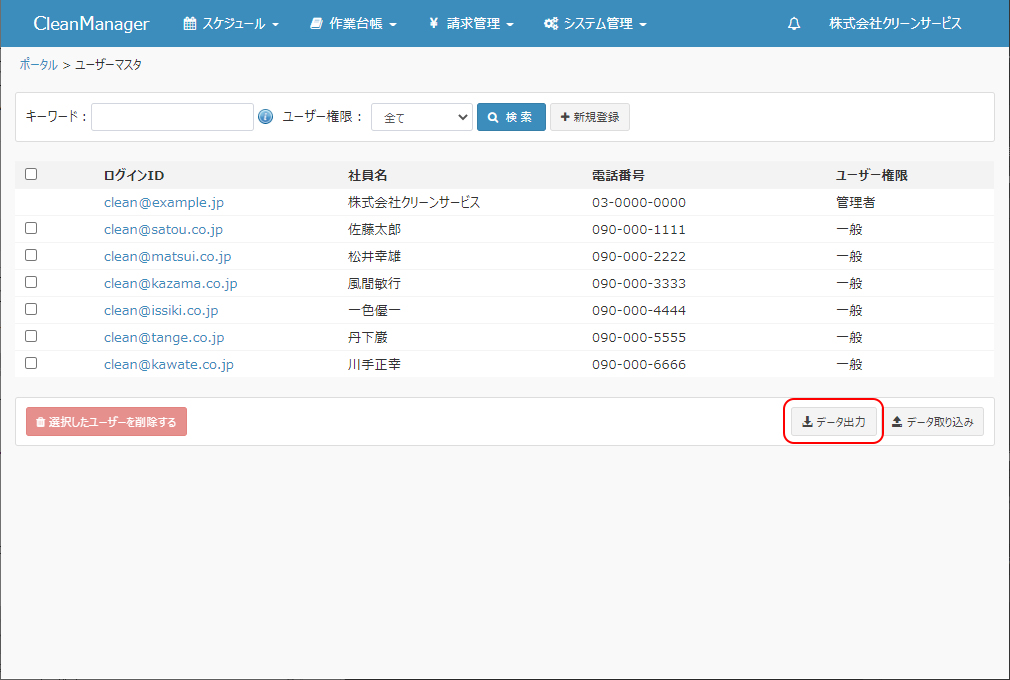1010x680 pixels.
Task: Select the checkbox for 川手正幸 row
Action: [x=31, y=363]
